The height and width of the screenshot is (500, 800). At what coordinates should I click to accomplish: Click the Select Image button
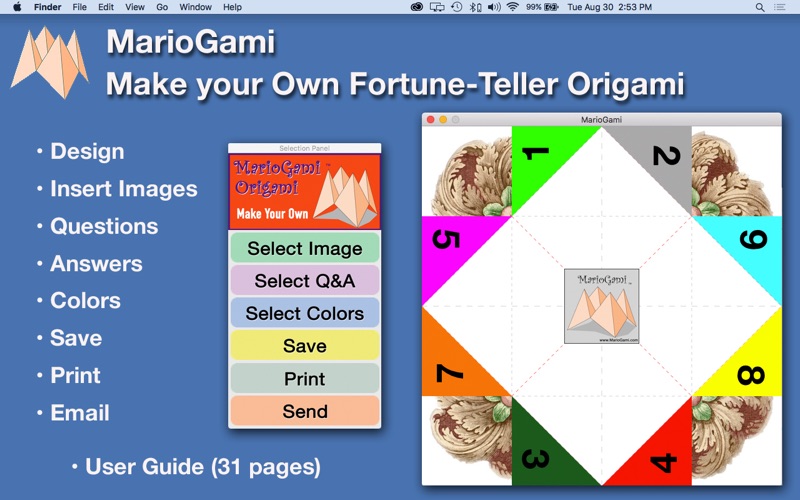pos(305,248)
